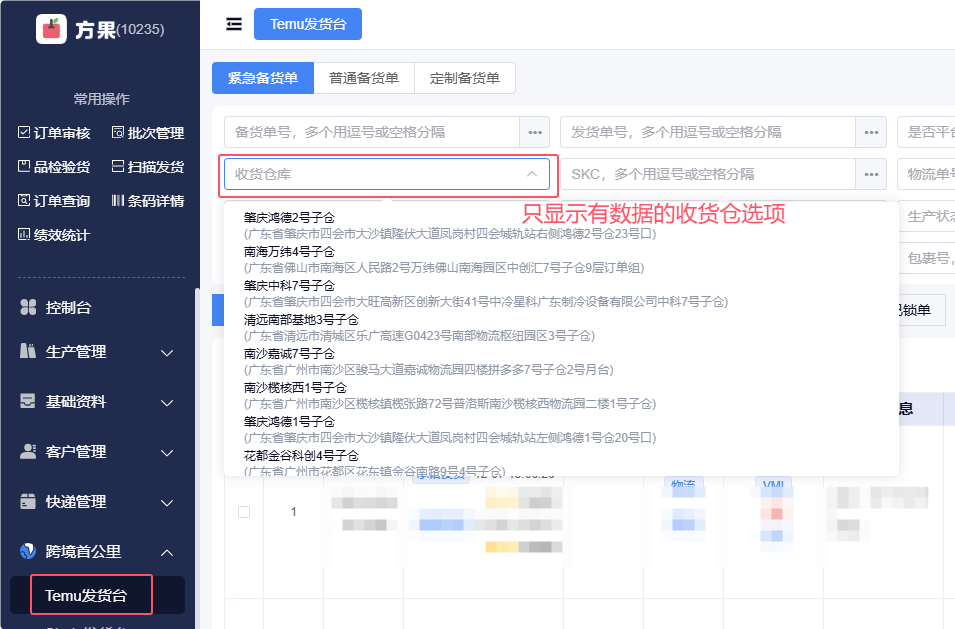The image size is (955, 629).
Task: Open 订单查询 shortcut
Action: click(54, 201)
